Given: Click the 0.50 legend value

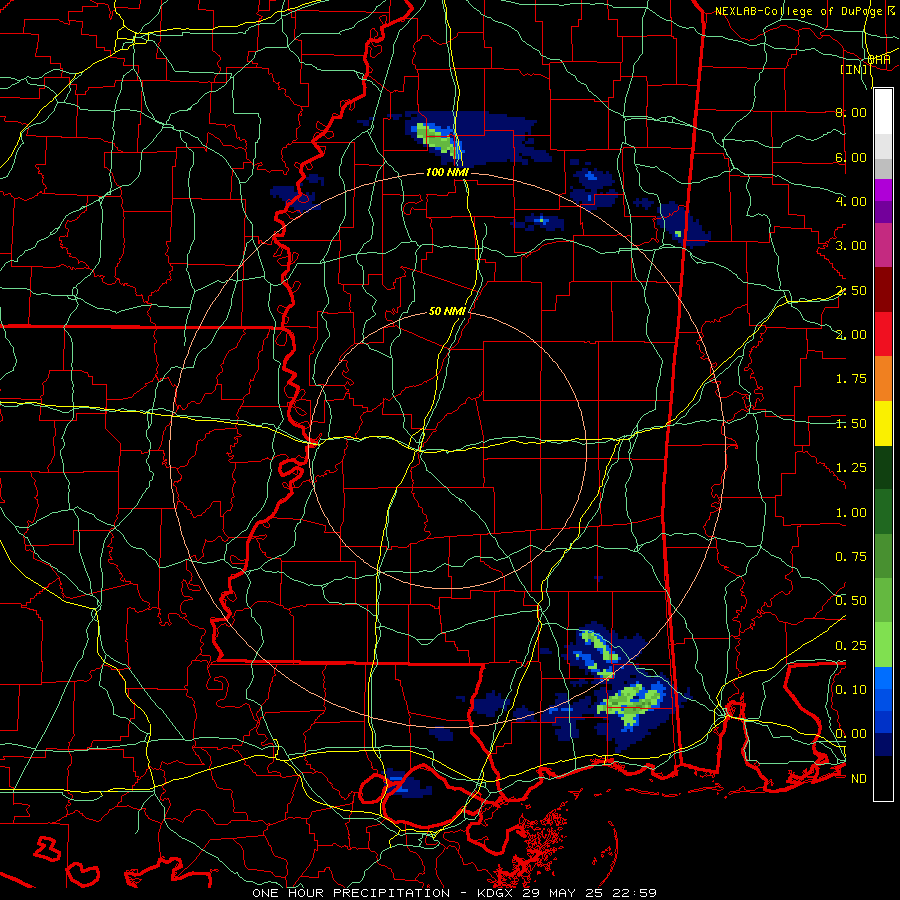Looking at the screenshot, I should pos(851,601).
